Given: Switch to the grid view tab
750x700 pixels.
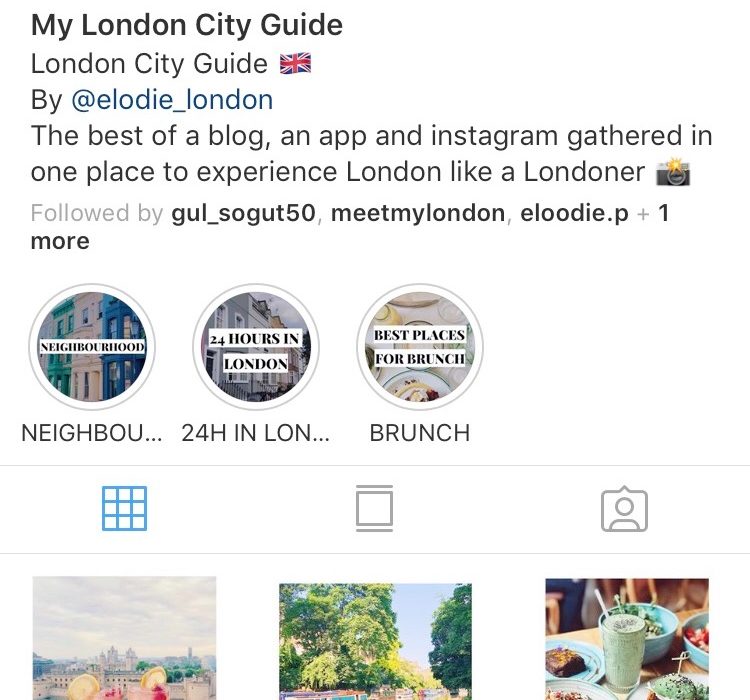Looking at the screenshot, I should click(x=124, y=508).
